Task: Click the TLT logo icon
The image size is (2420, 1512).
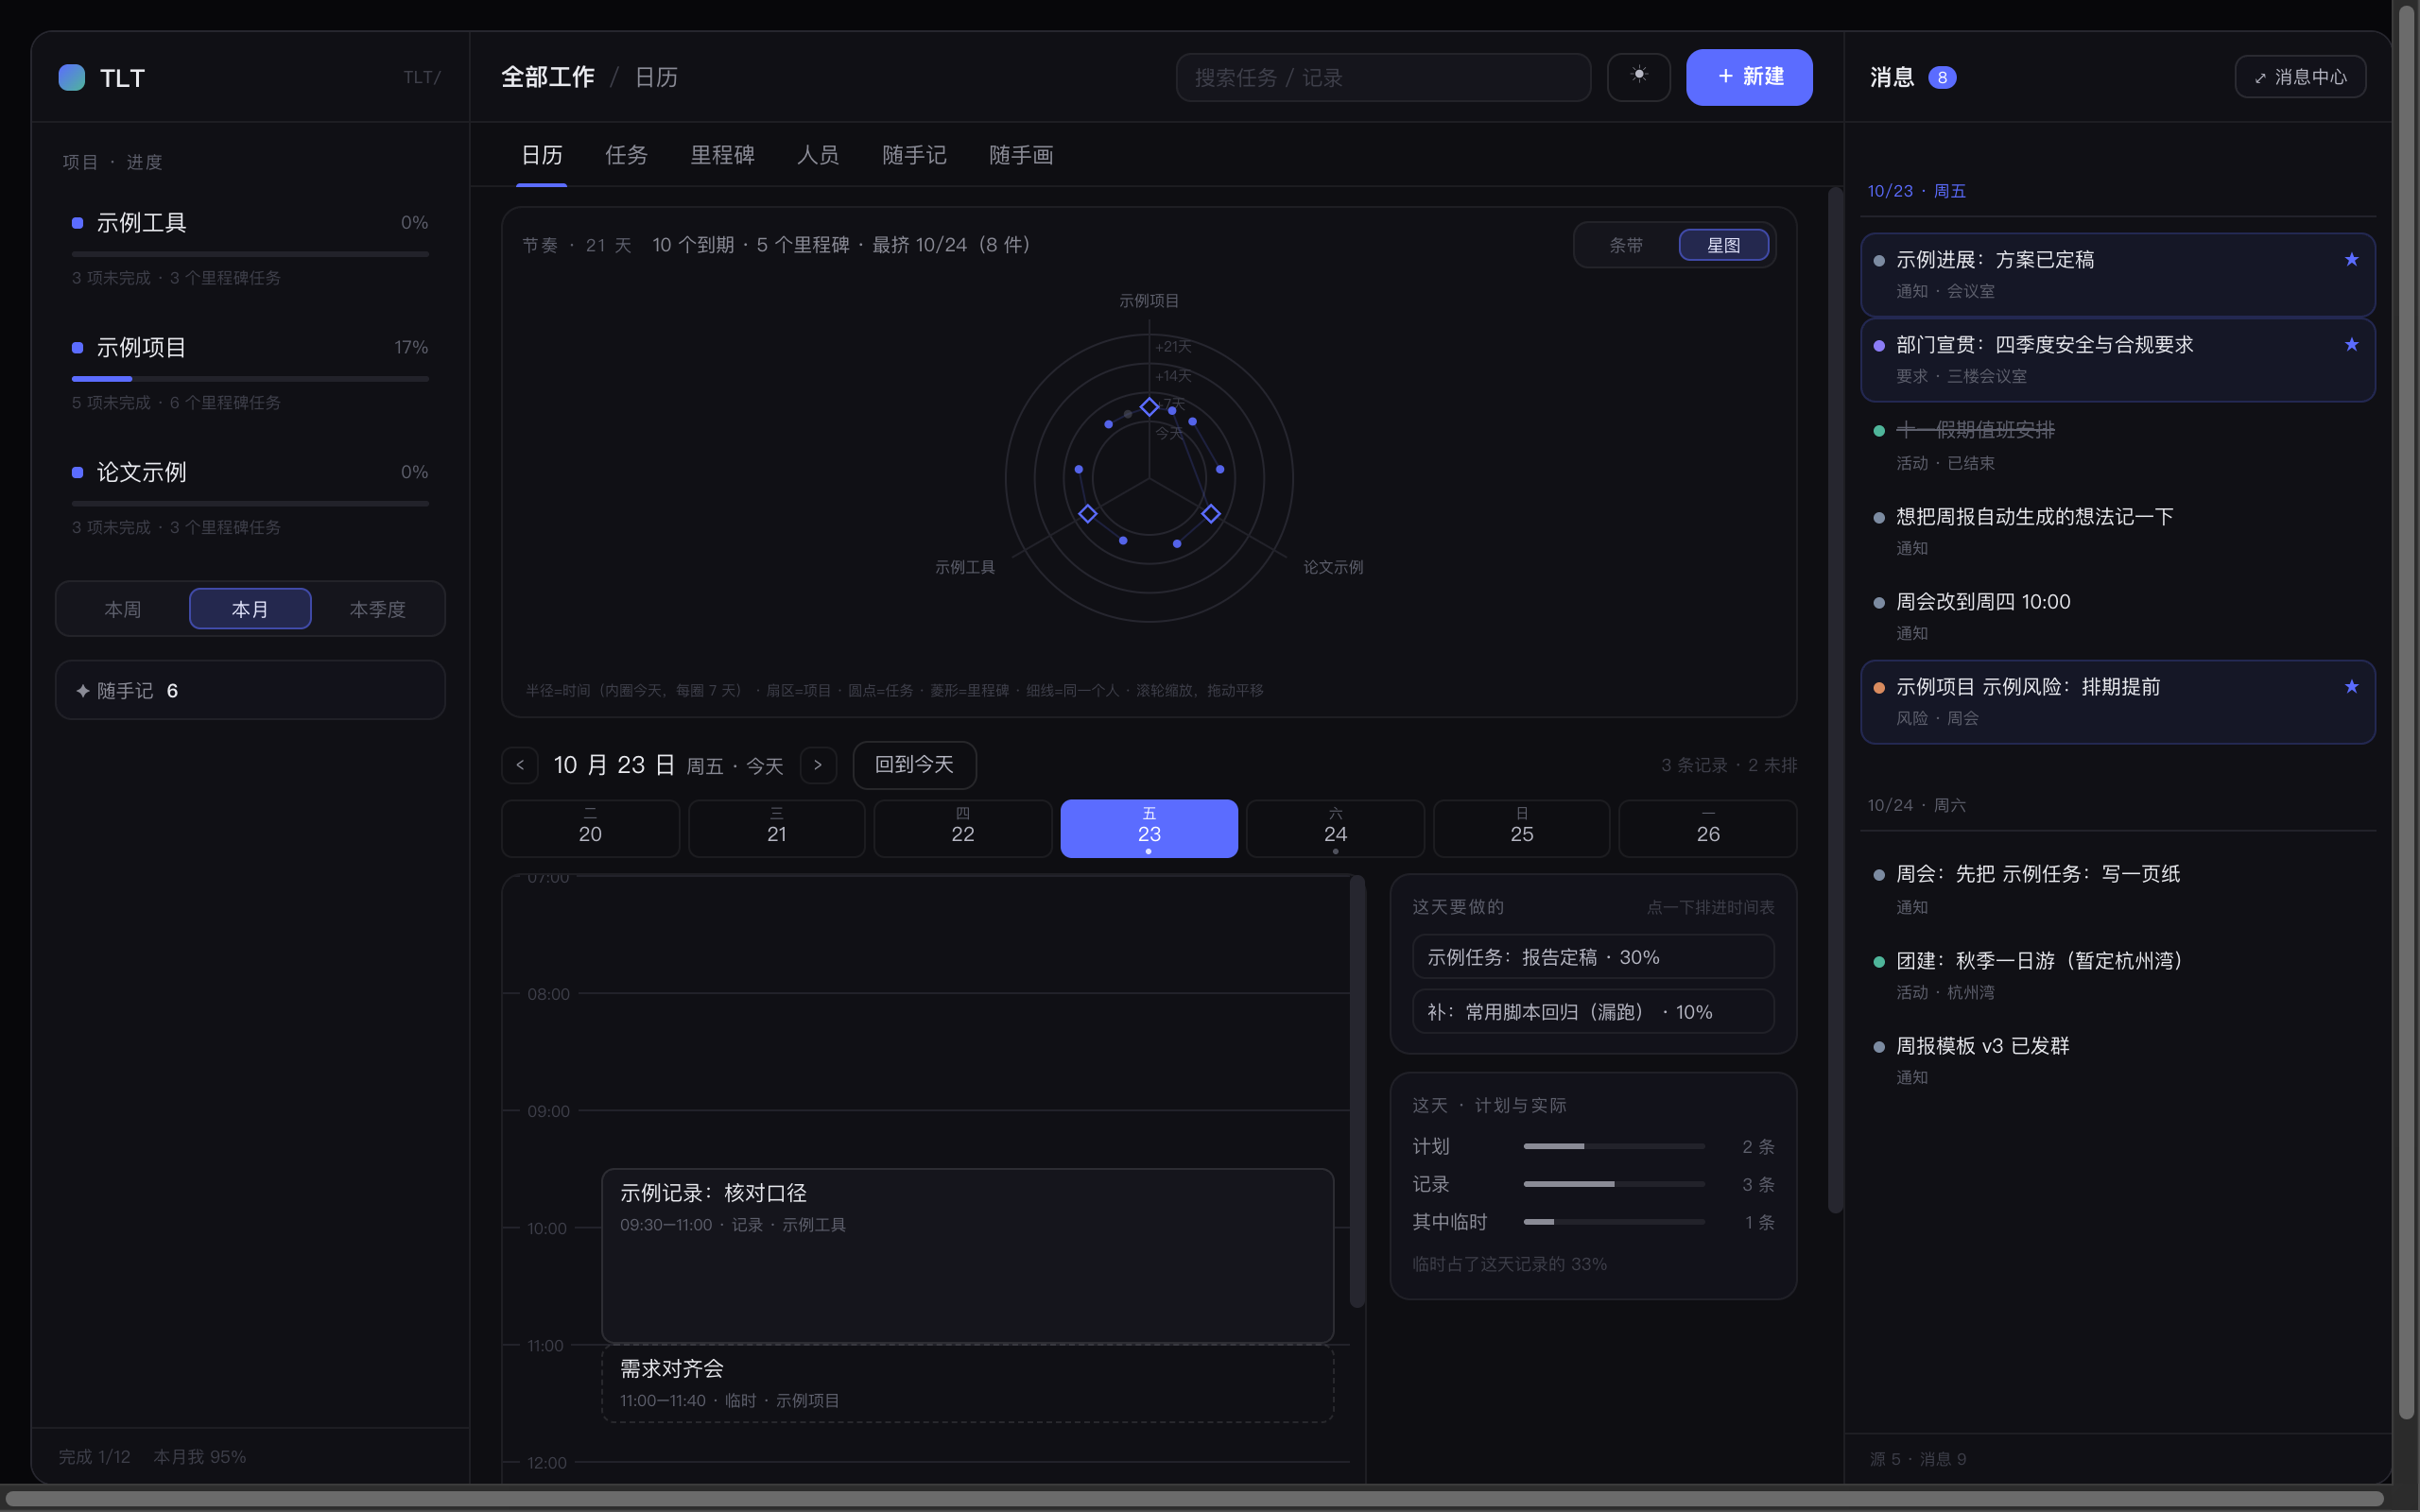Action: click(x=72, y=77)
